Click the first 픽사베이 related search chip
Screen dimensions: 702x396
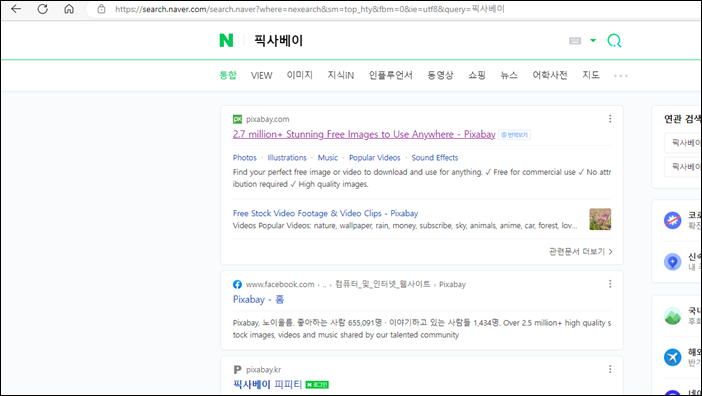tap(683, 143)
